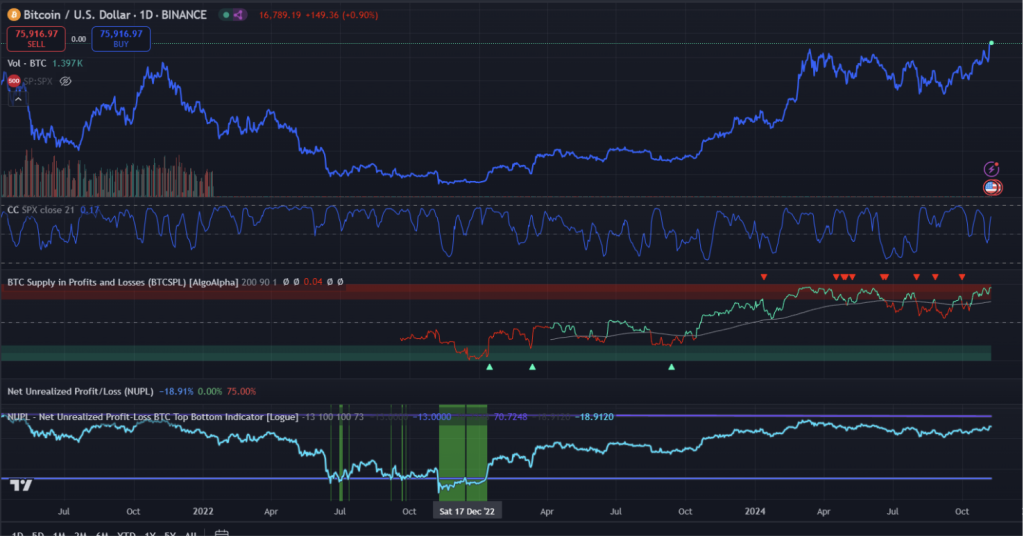Click the first green up-triangle bottom signal
This screenshot has height=538, width=1024.
[489, 367]
